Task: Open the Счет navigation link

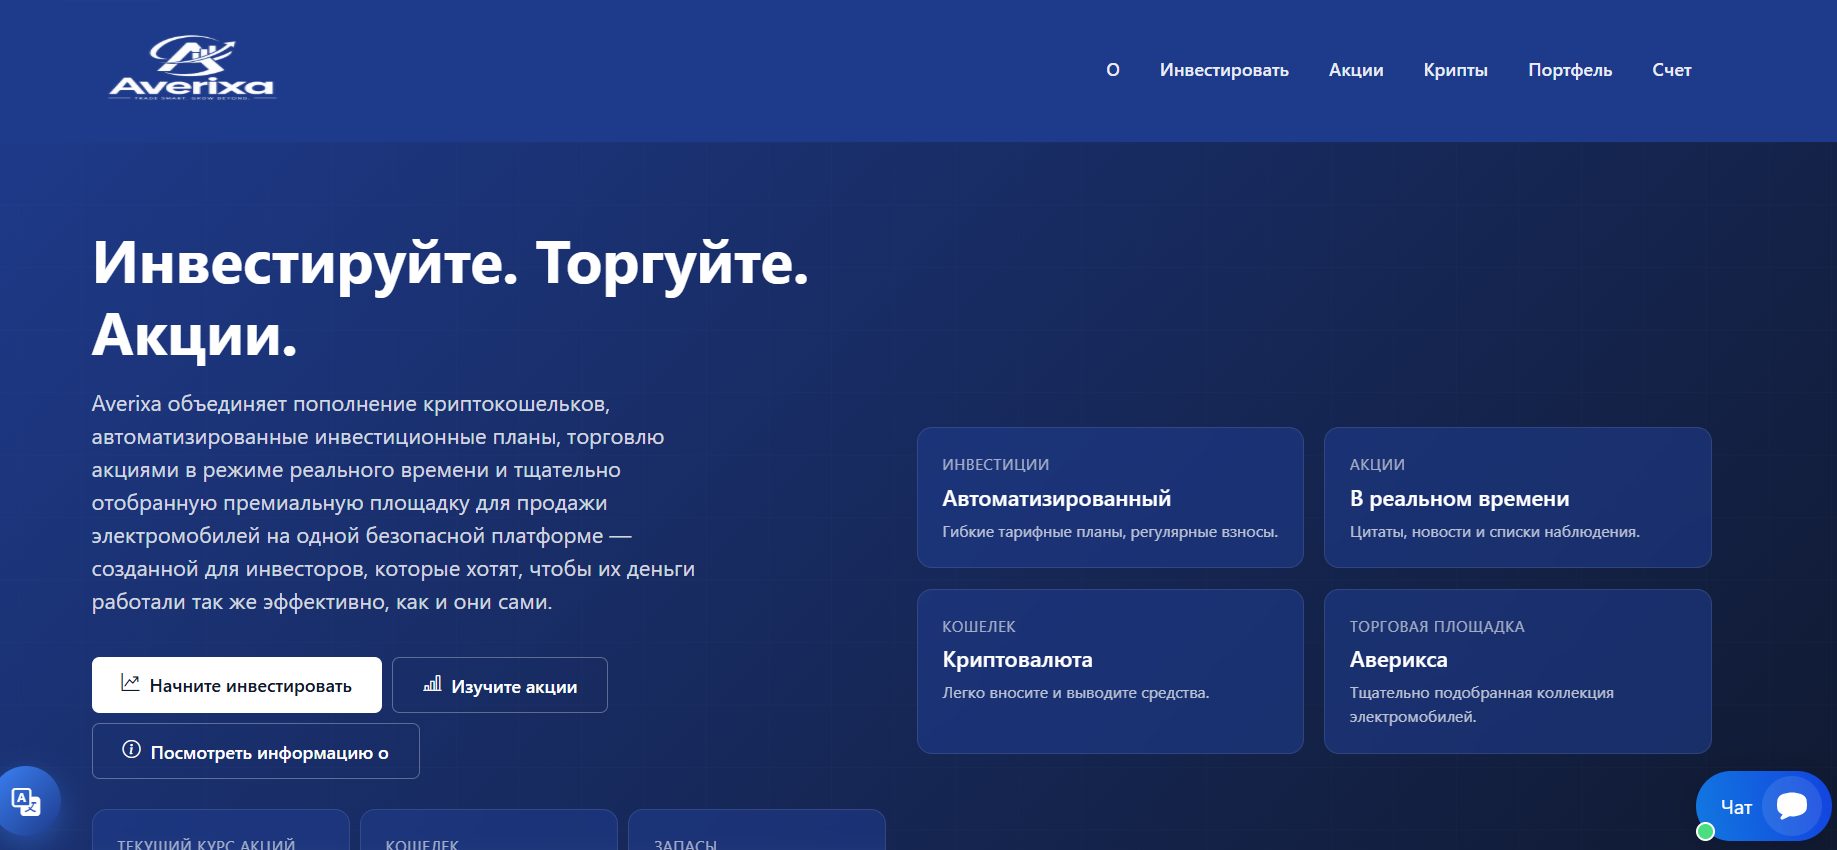Action: [x=1671, y=70]
